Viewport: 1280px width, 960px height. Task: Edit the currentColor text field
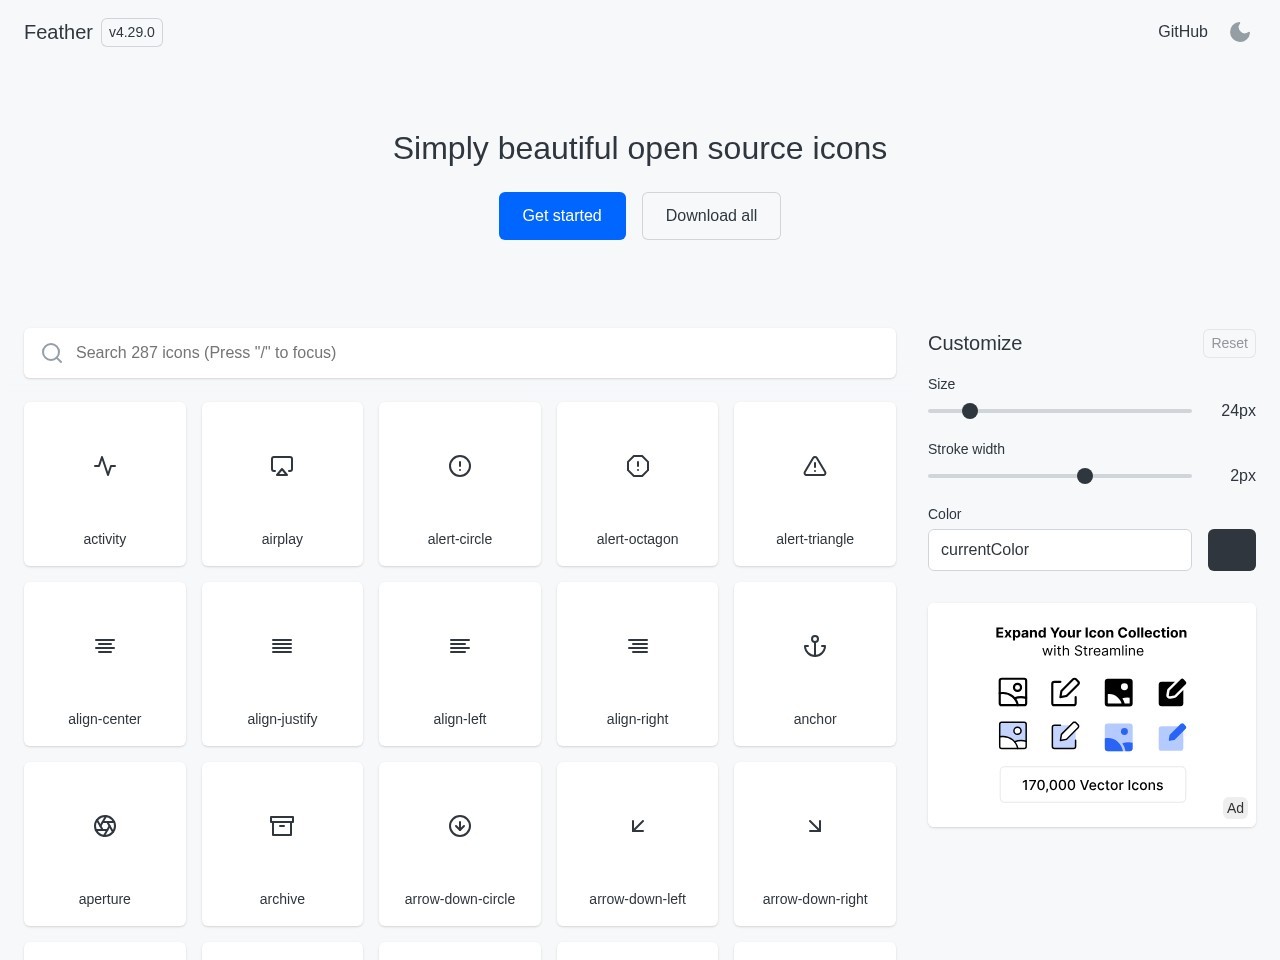tap(1060, 550)
